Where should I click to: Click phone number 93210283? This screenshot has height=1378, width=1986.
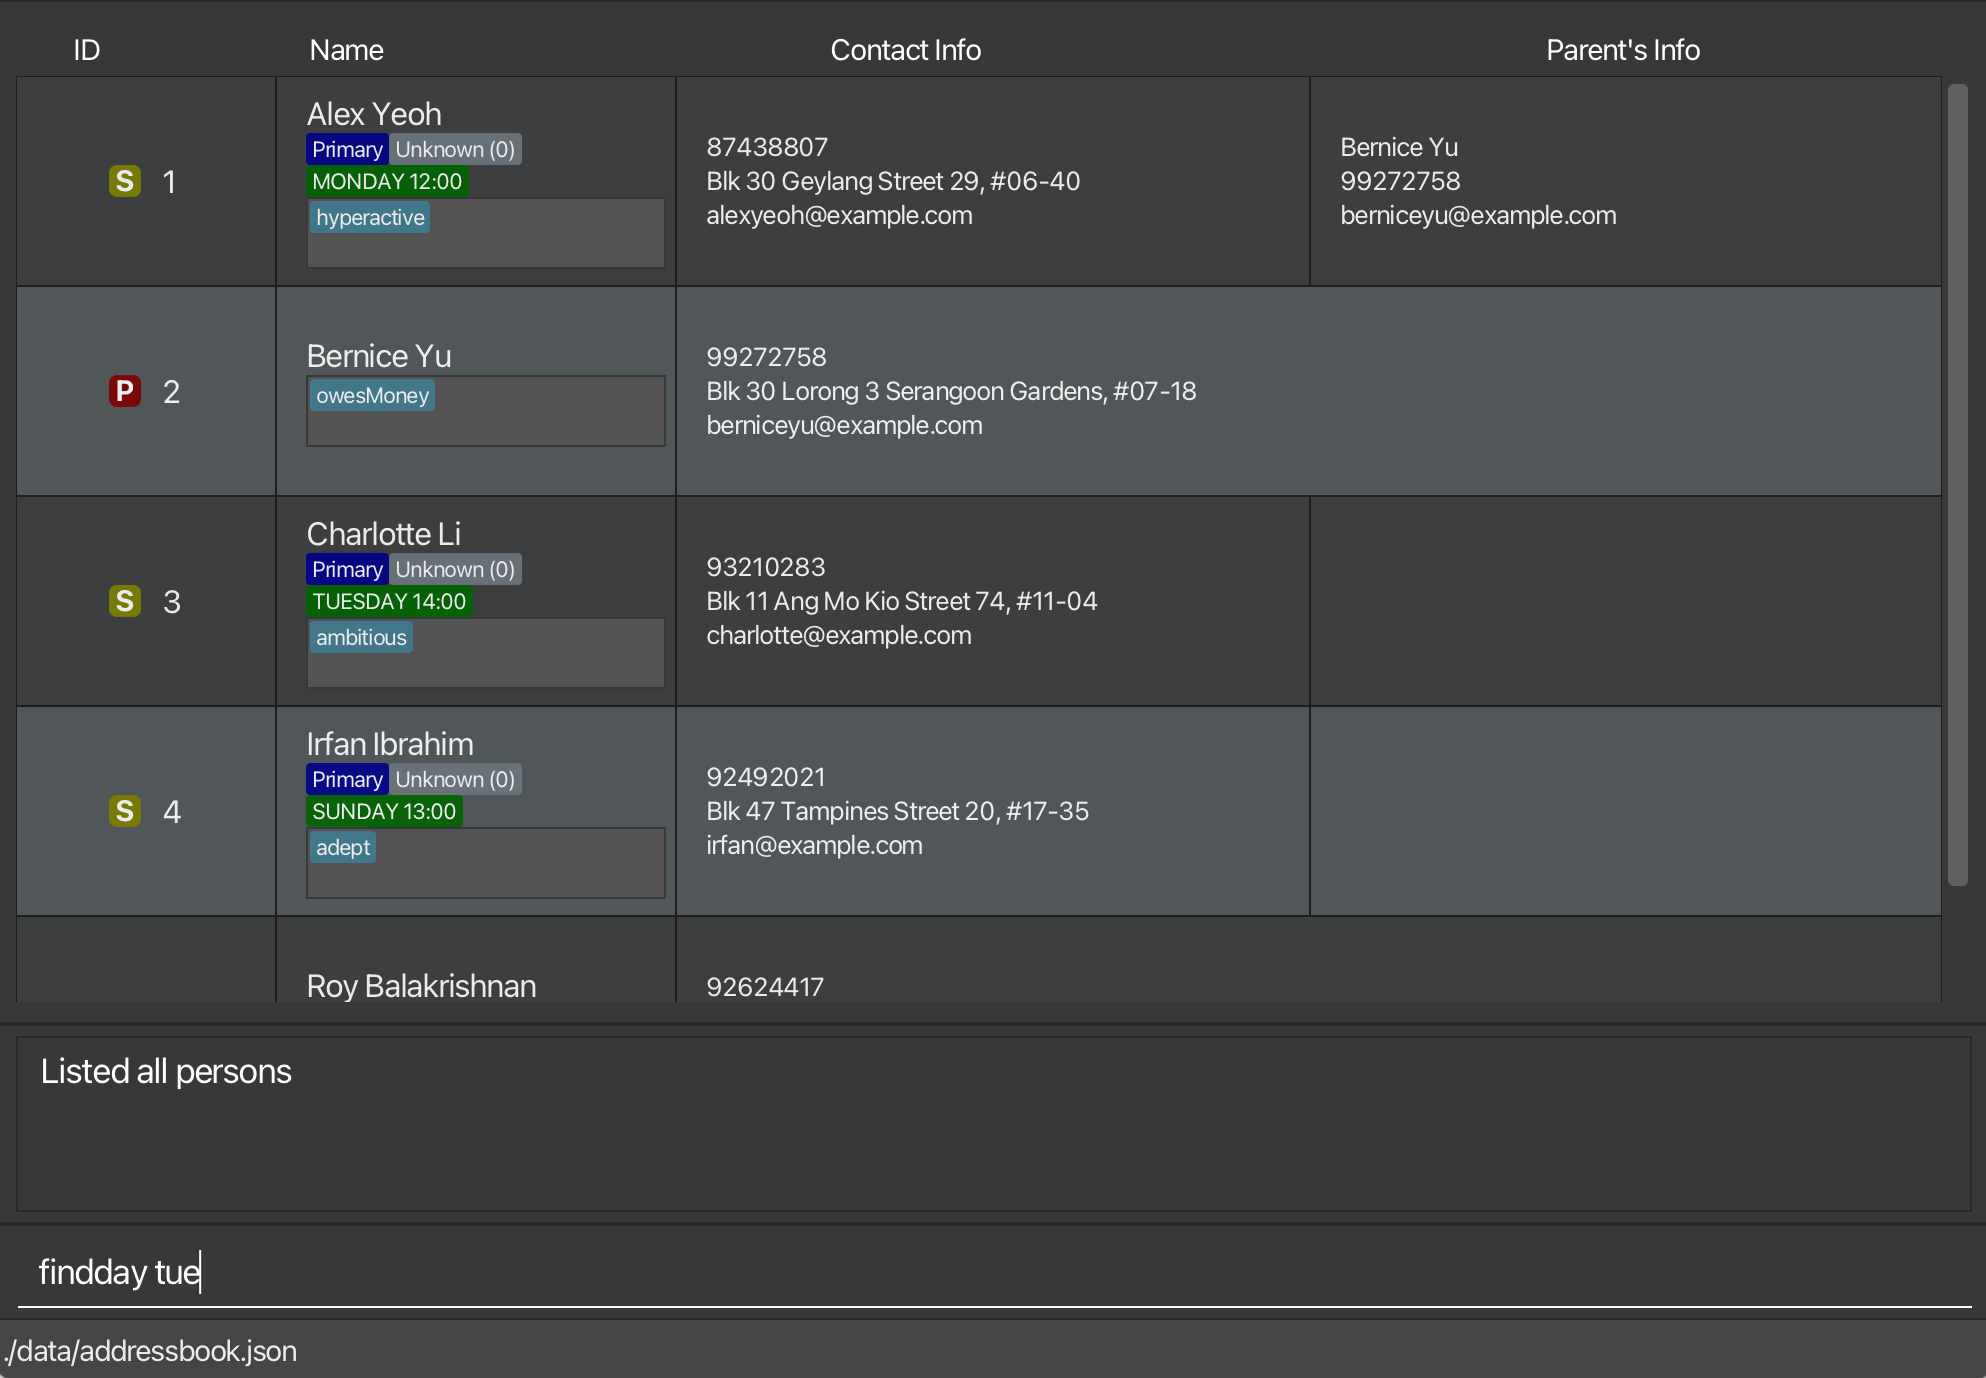[x=766, y=567]
